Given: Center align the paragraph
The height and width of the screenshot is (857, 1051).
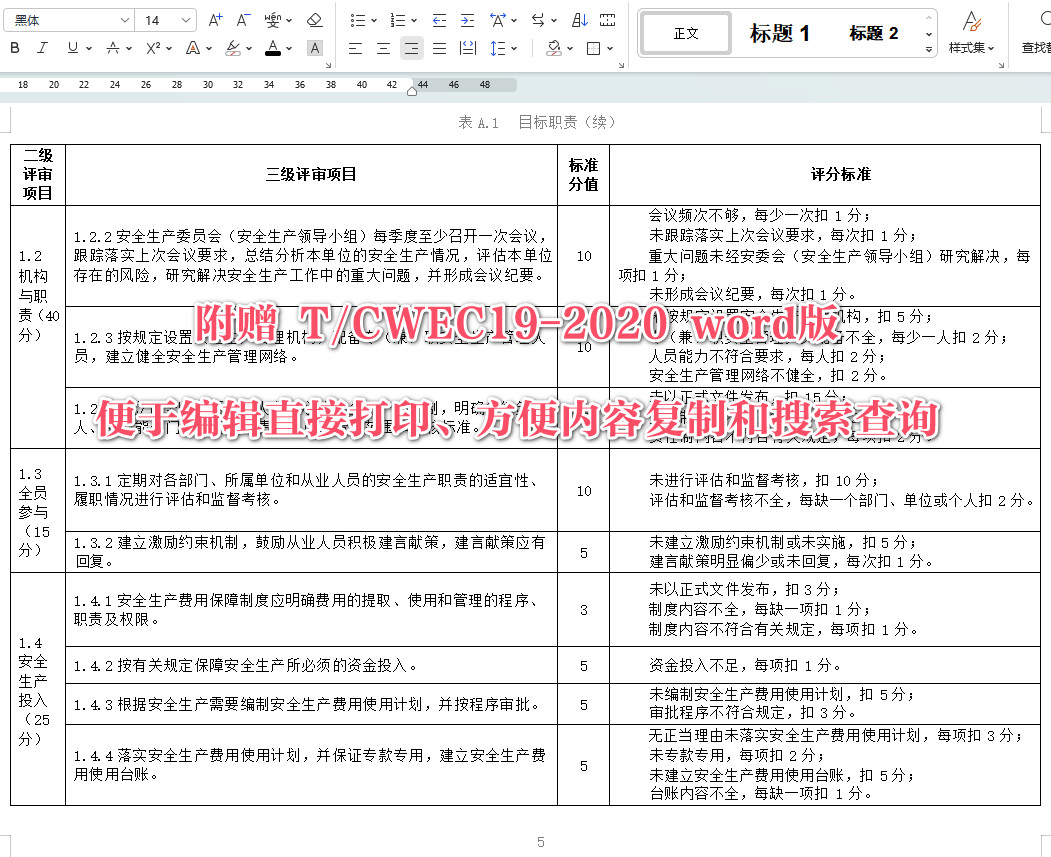Looking at the screenshot, I should click(x=382, y=48).
